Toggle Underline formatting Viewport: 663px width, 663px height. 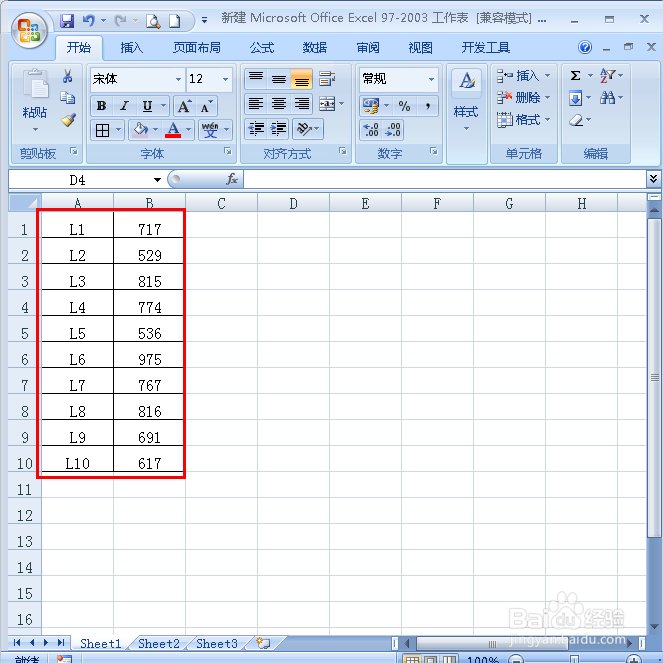point(147,106)
